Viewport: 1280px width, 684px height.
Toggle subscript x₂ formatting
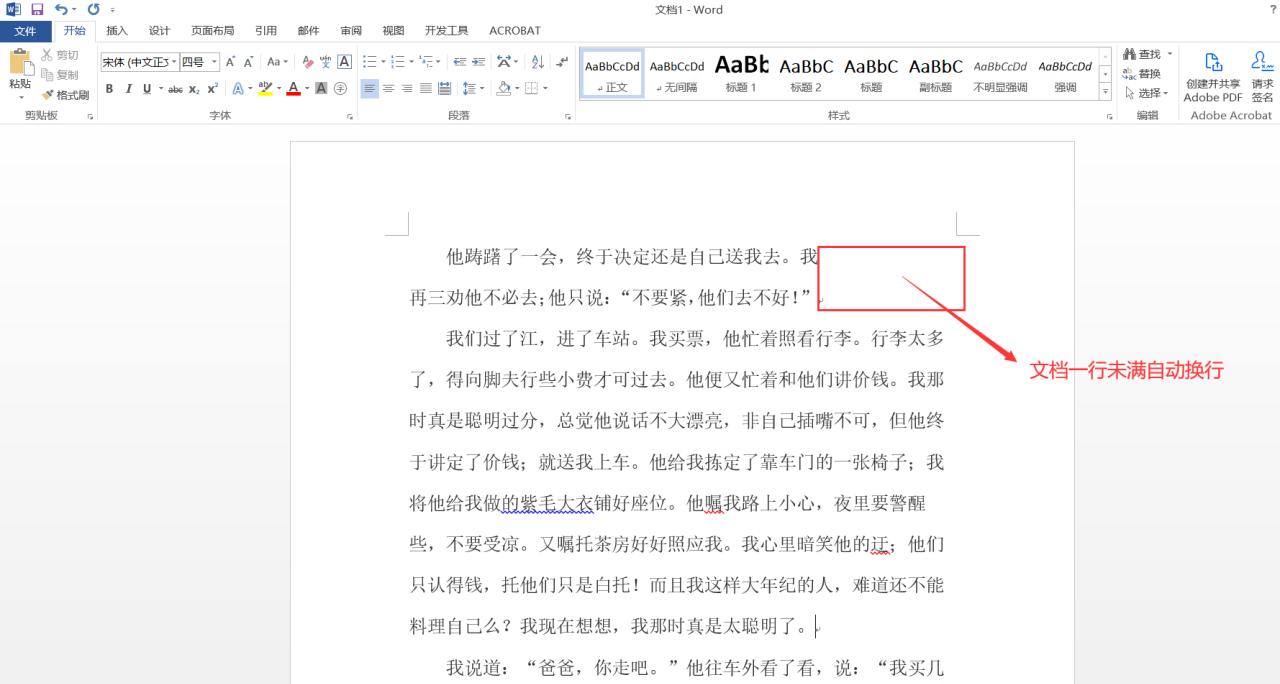(194, 89)
